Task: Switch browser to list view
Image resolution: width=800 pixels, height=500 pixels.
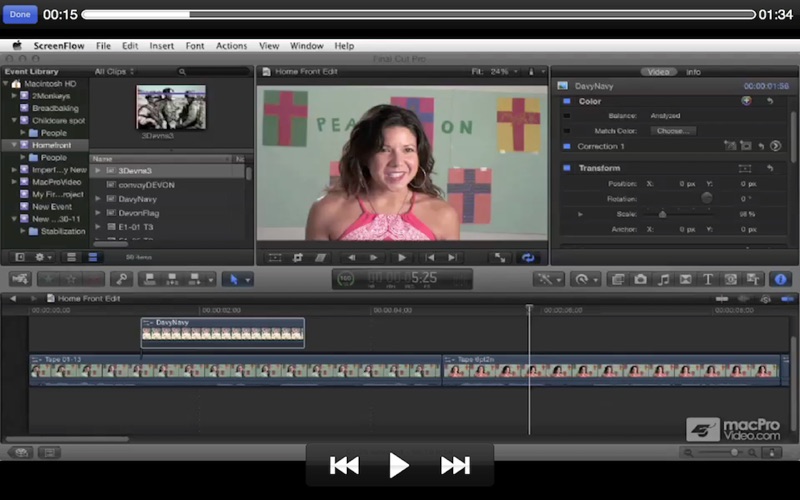Action: click(x=93, y=257)
